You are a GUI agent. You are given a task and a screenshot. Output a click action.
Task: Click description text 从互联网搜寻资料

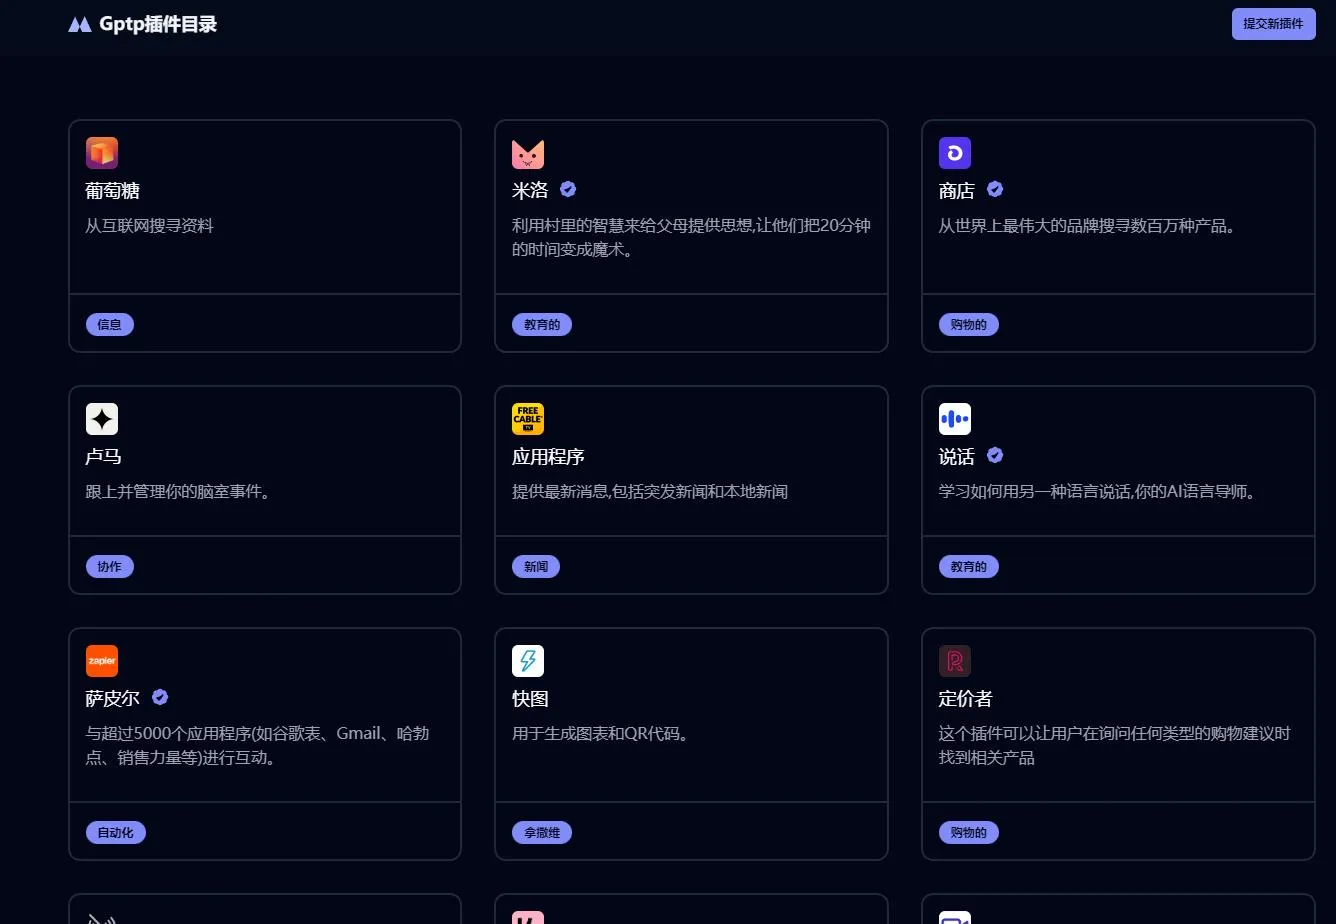tap(150, 225)
